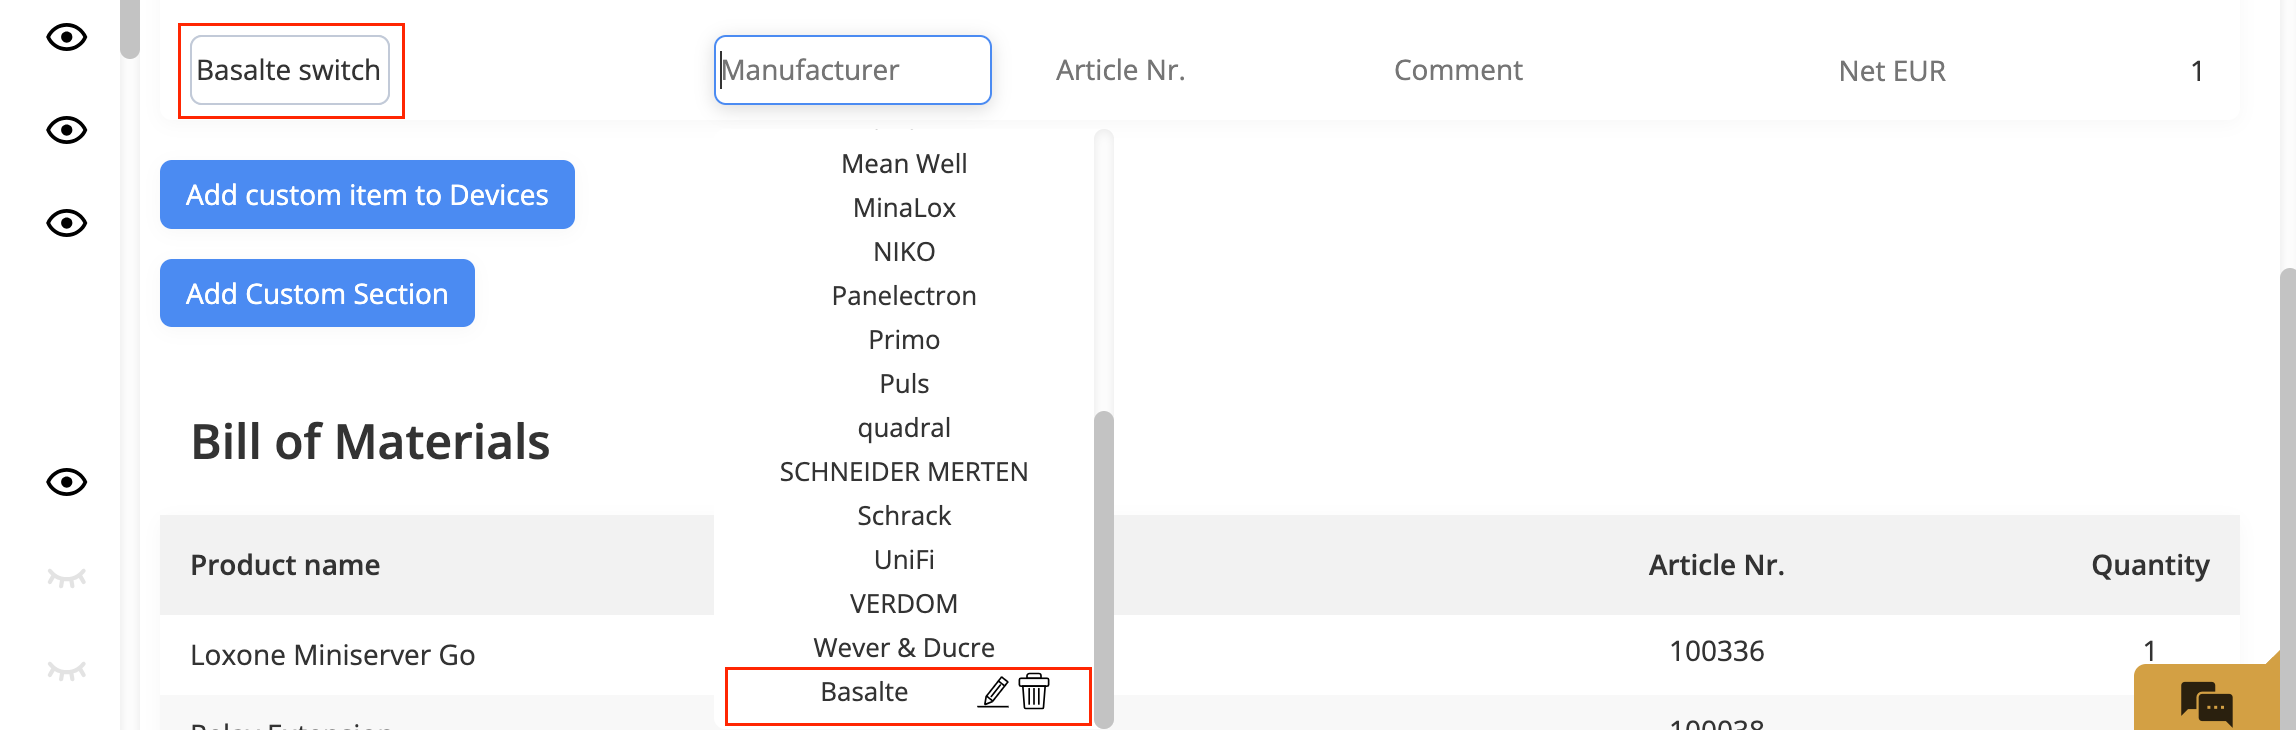This screenshot has height=730, width=2296.
Task: Click Add custom item to Devices
Action: click(x=367, y=194)
